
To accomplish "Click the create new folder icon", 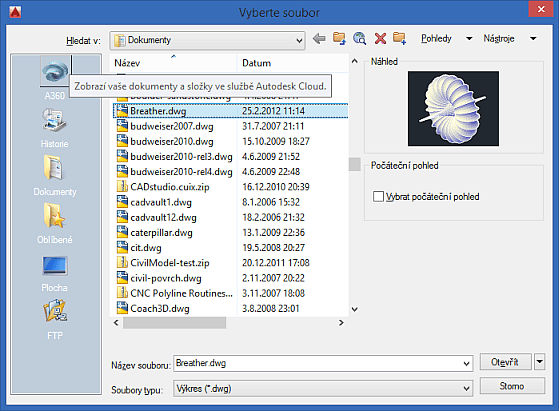I will point(400,38).
